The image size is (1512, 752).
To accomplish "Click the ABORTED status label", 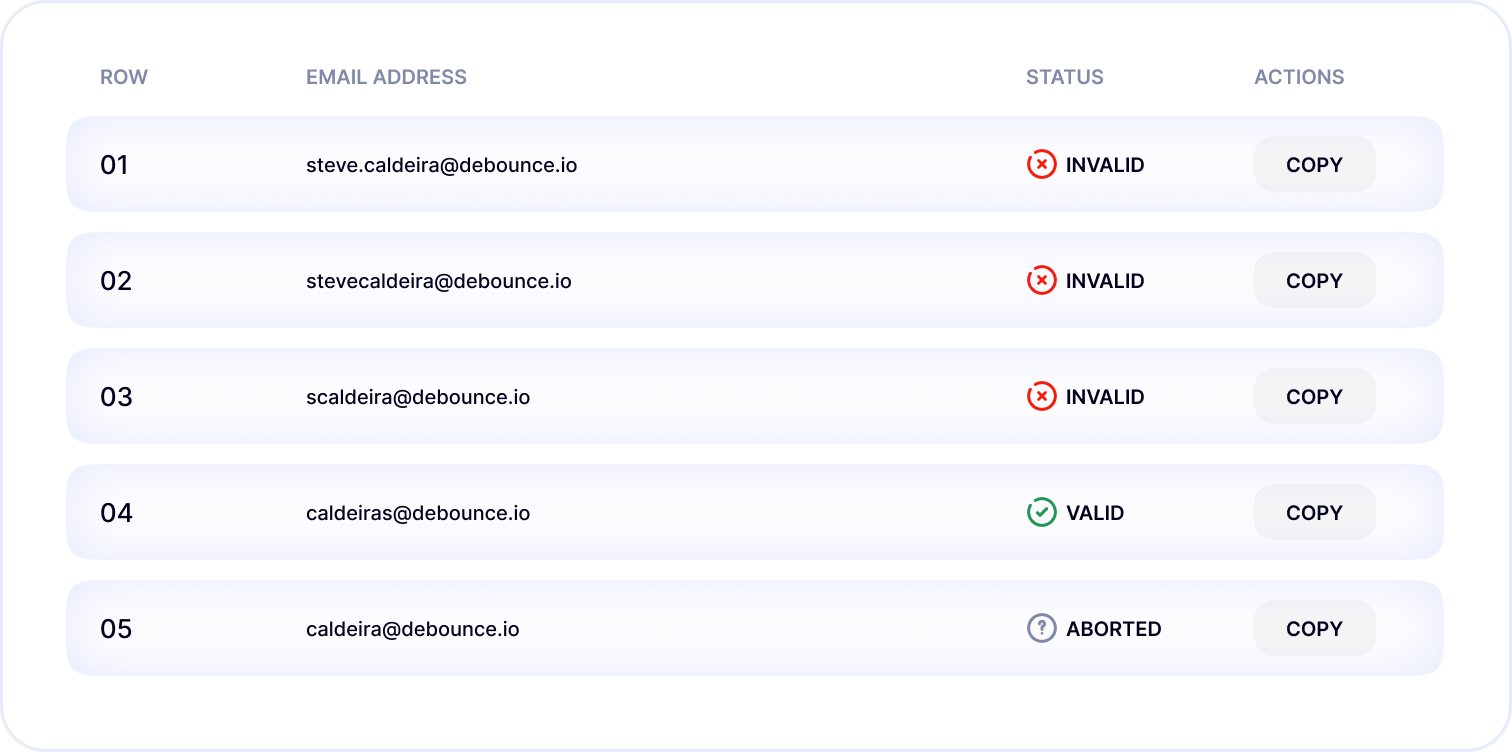I will tap(1113, 629).
